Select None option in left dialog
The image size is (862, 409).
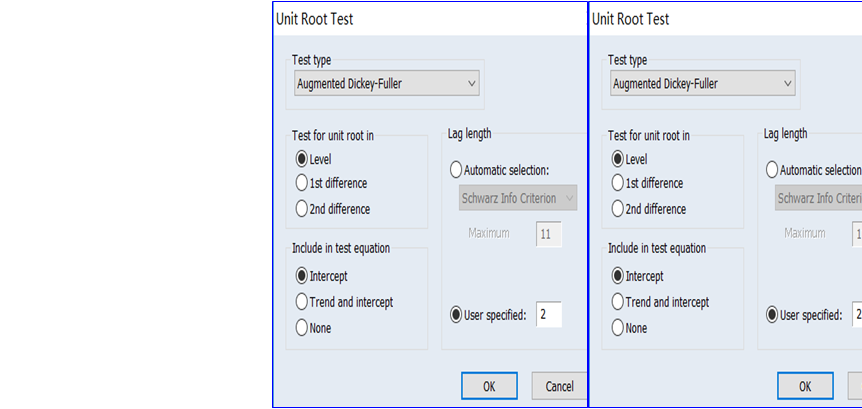(x=302, y=328)
